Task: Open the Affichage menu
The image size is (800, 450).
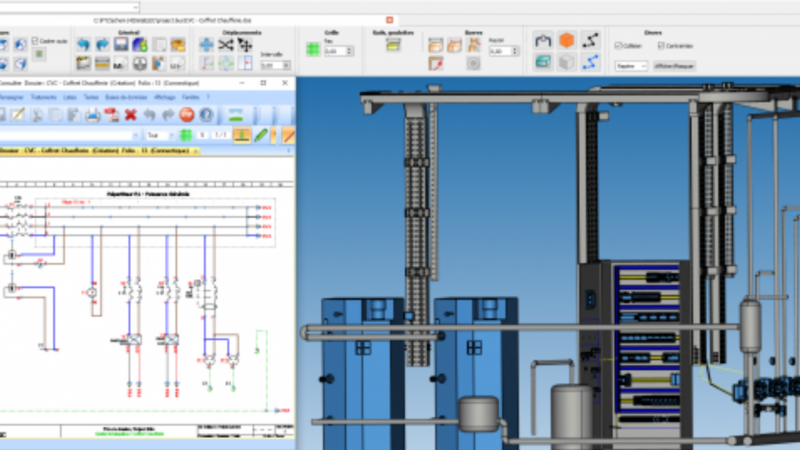Action: coord(164,97)
